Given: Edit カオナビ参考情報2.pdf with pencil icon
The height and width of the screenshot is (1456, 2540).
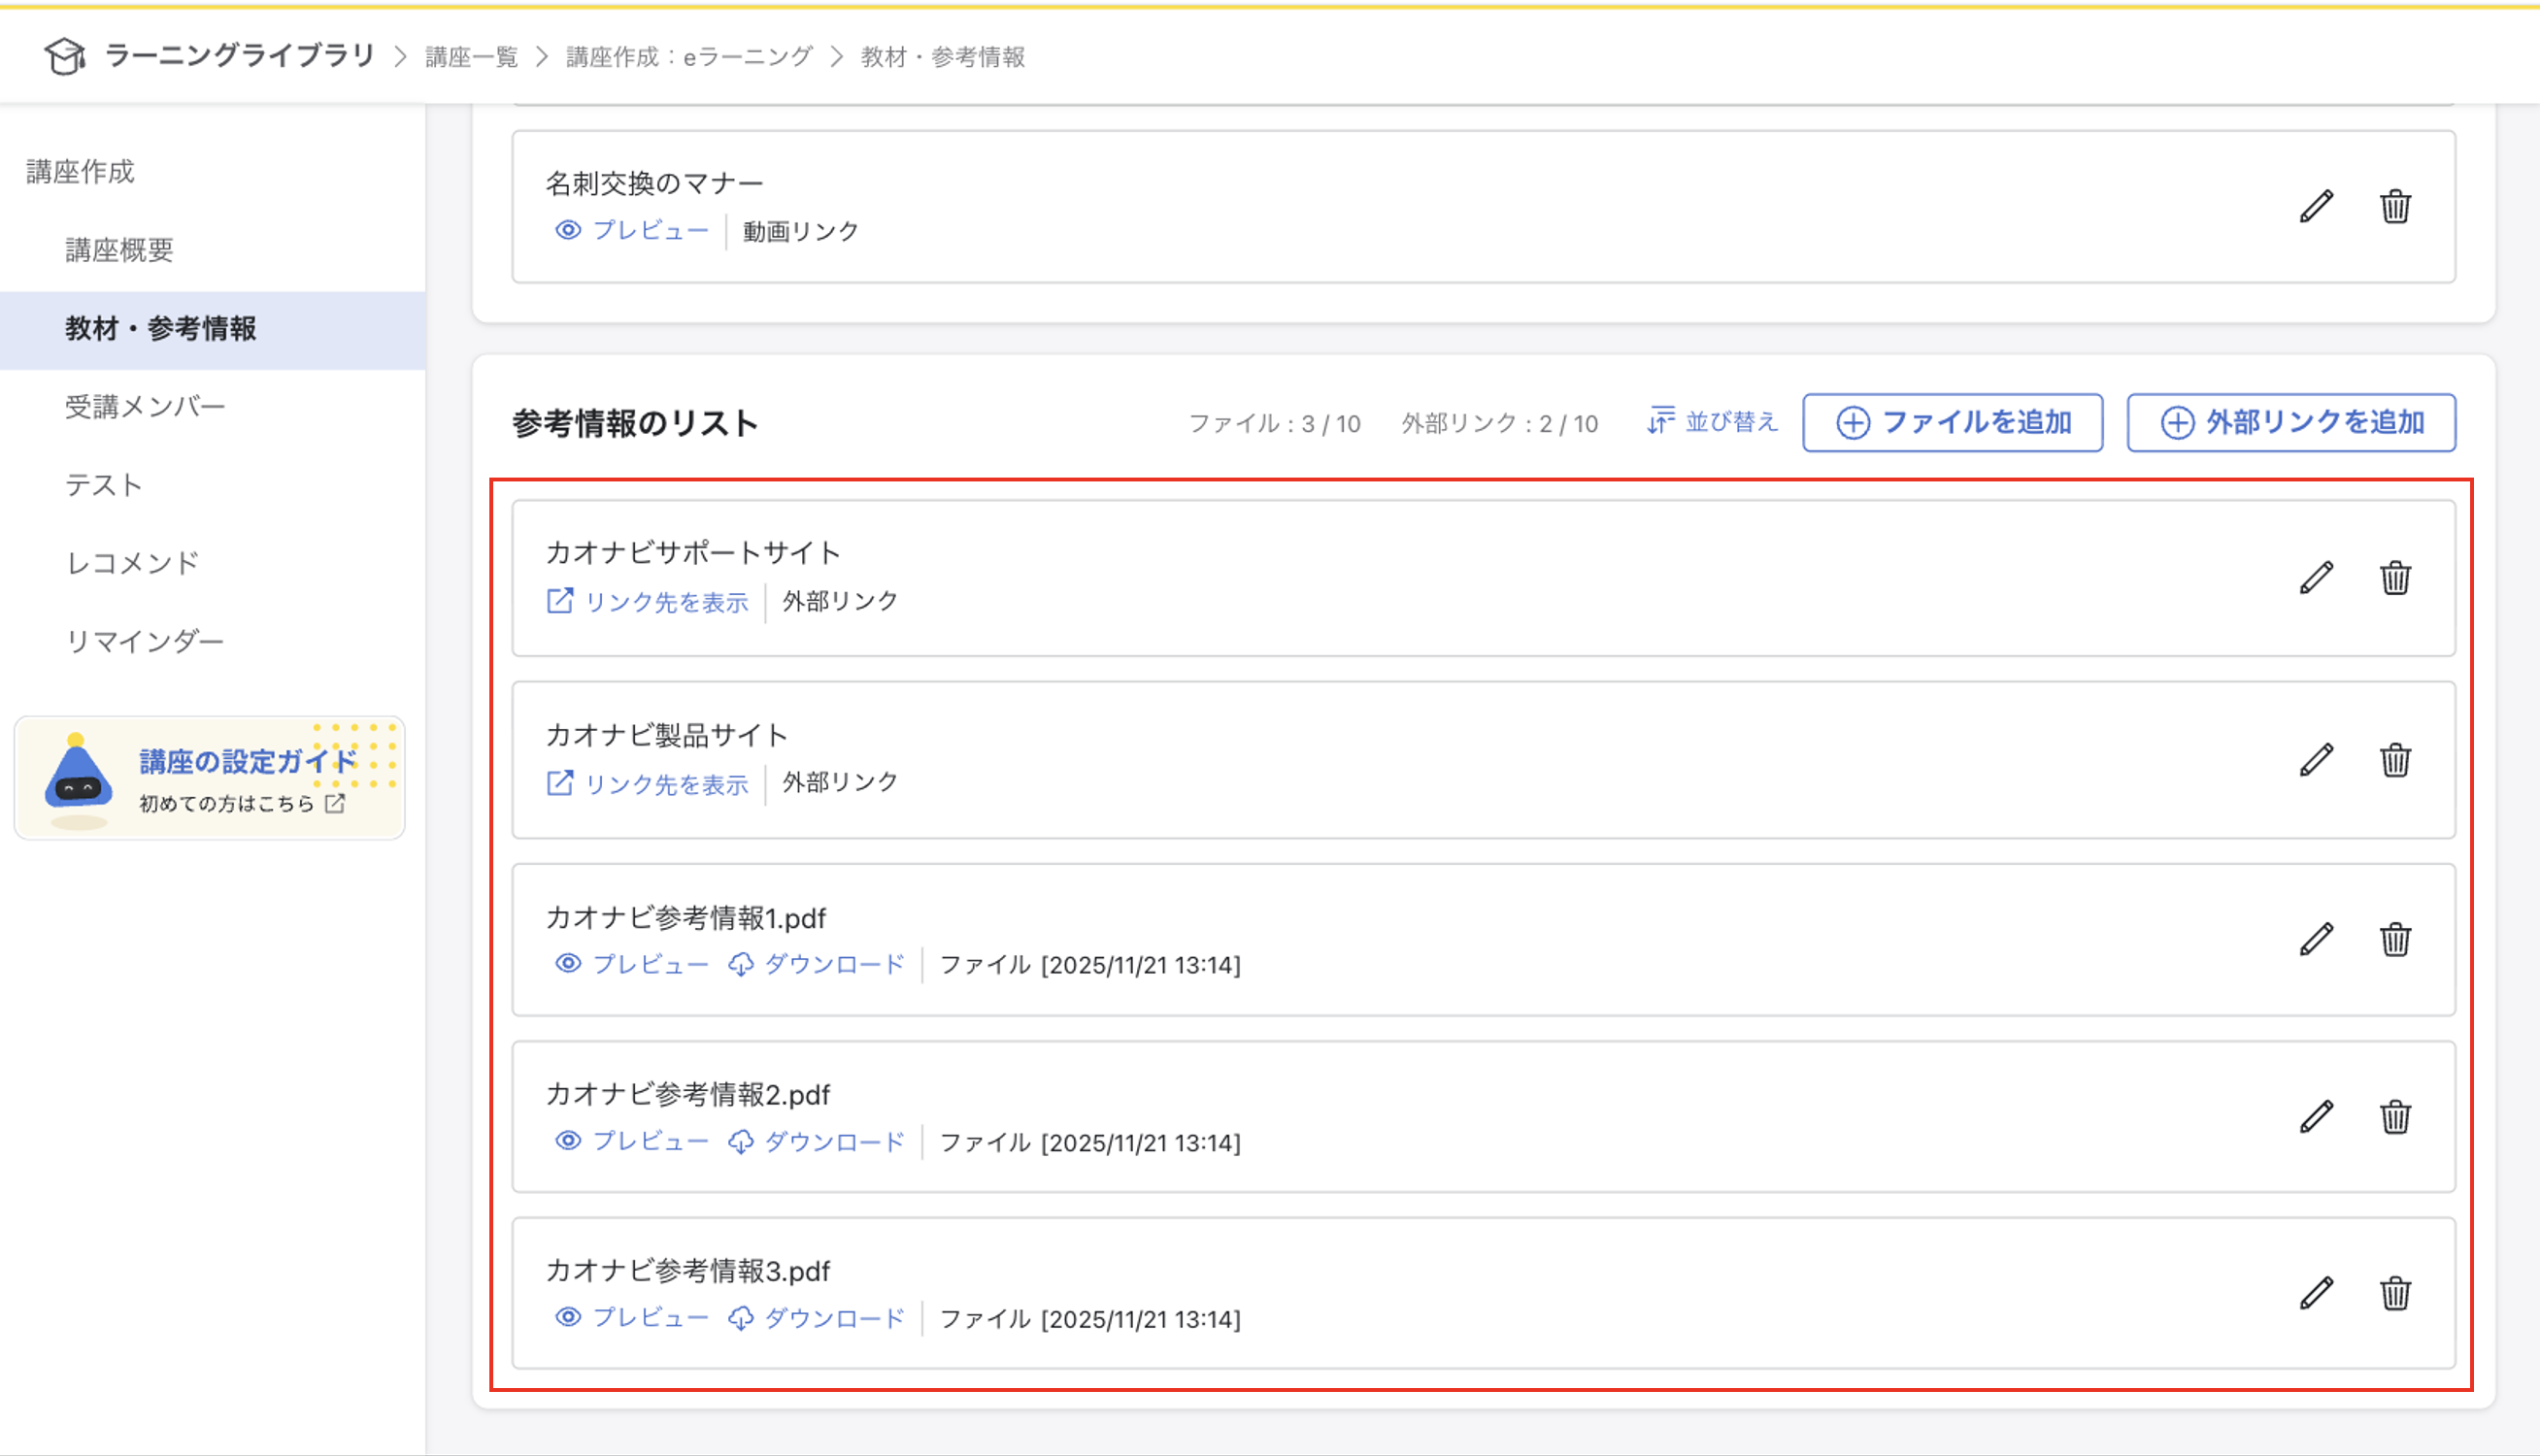Looking at the screenshot, I should click(2316, 1116).
